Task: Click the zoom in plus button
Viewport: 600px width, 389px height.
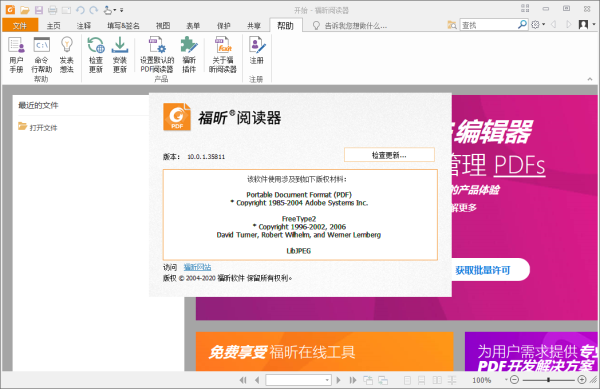Action: click(582, 379)
